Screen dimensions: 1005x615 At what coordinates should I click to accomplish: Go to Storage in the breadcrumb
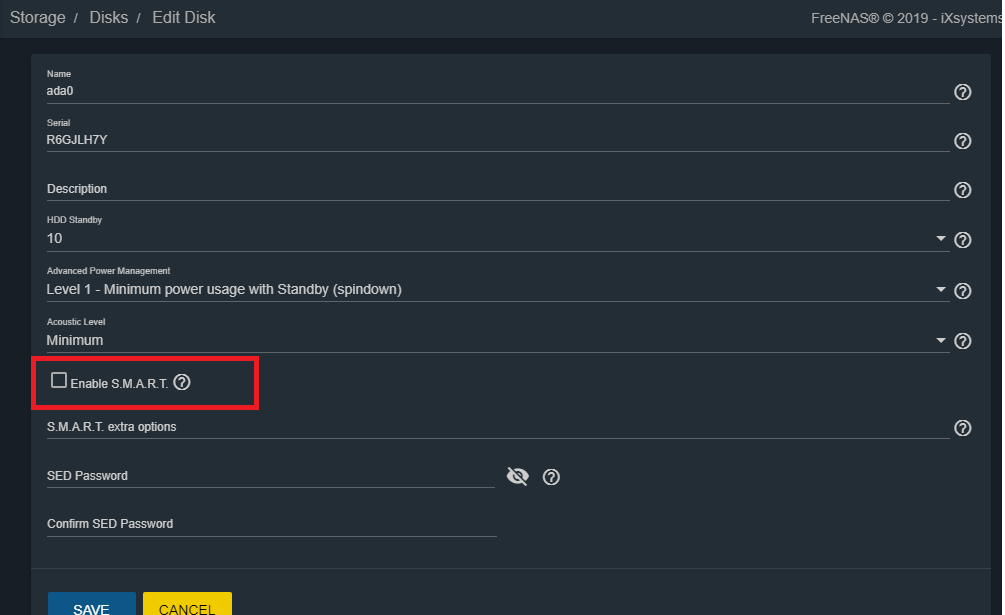(x=38, y=17)
